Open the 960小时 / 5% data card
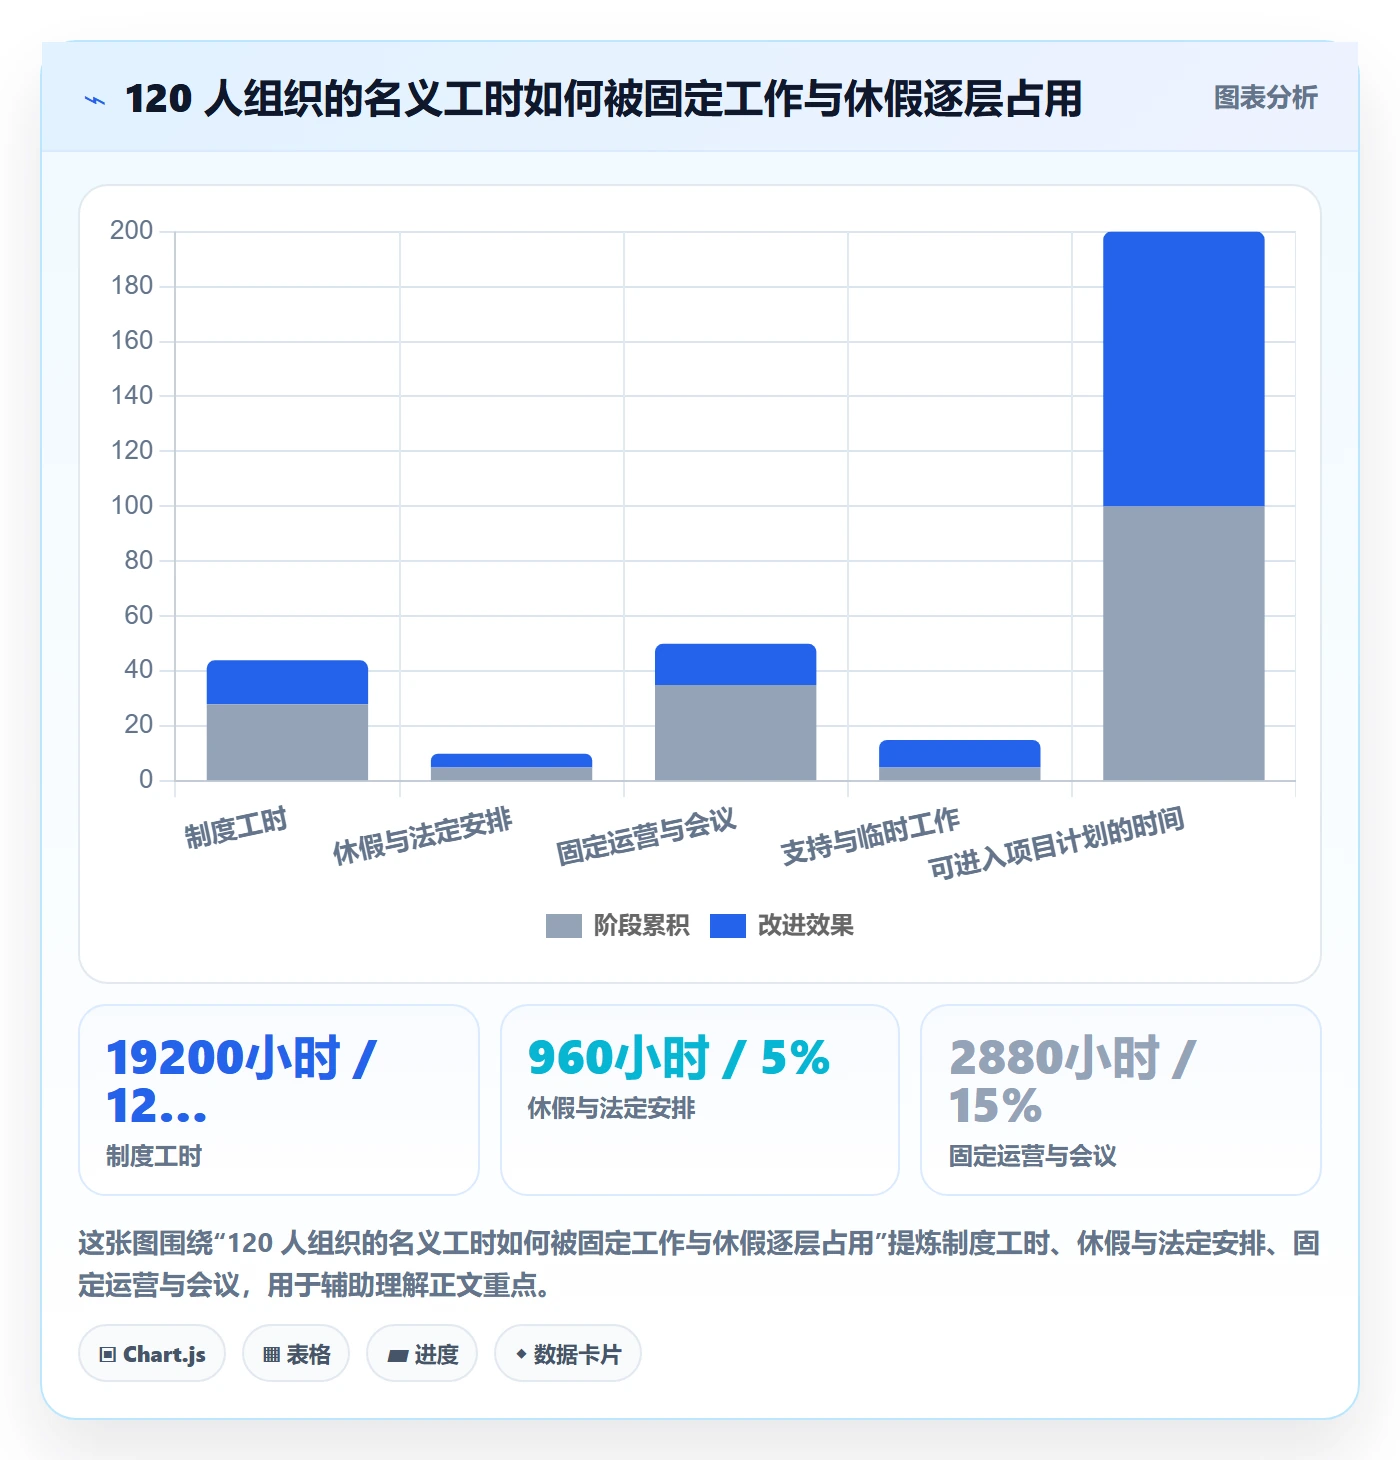The image size is (1400, 1460). pos(700,1100)
